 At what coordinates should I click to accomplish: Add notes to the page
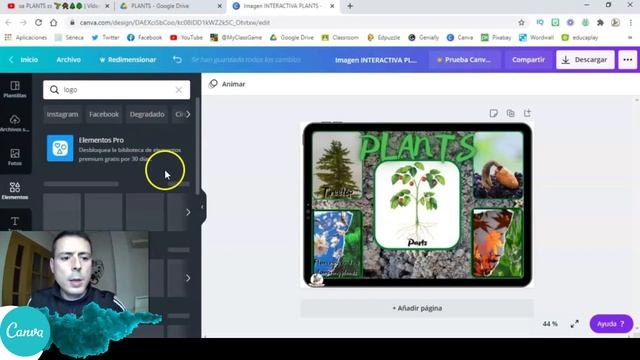493,113
